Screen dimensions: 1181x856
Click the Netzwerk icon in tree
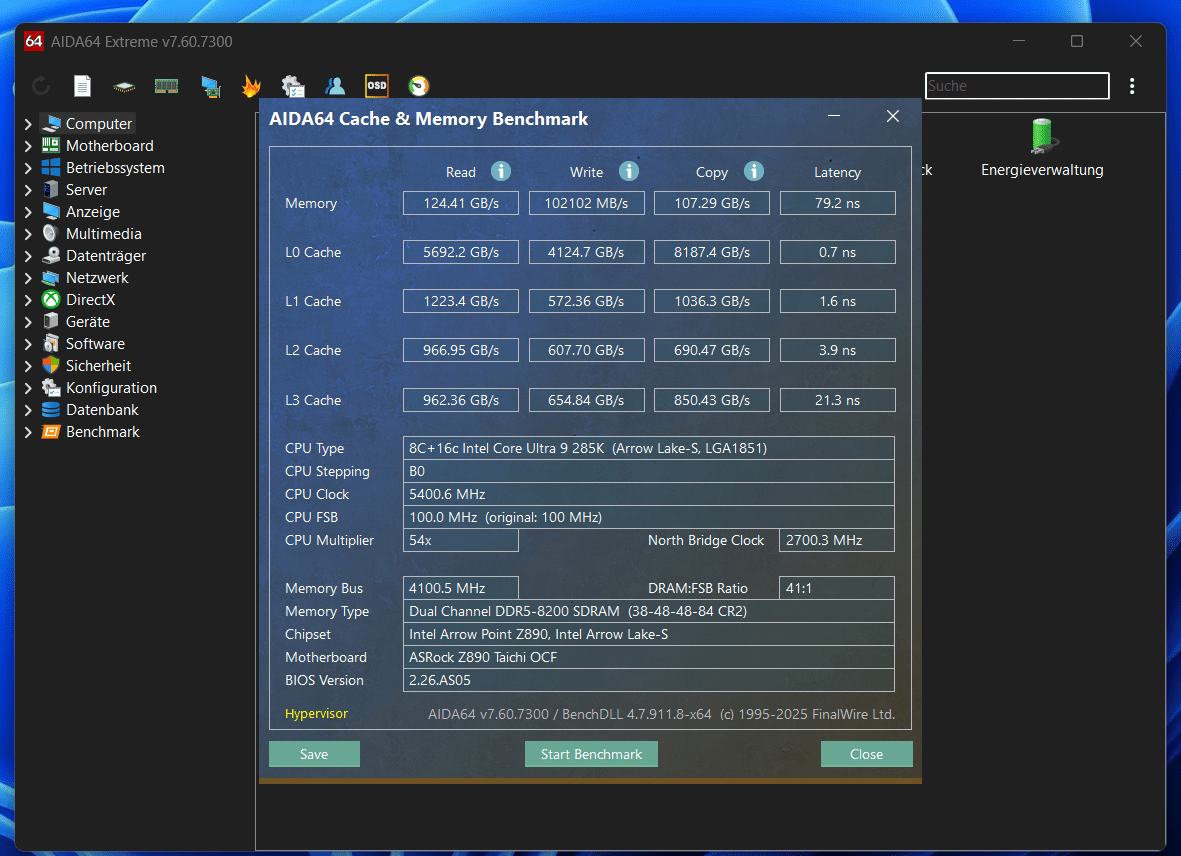pos(50,278)
